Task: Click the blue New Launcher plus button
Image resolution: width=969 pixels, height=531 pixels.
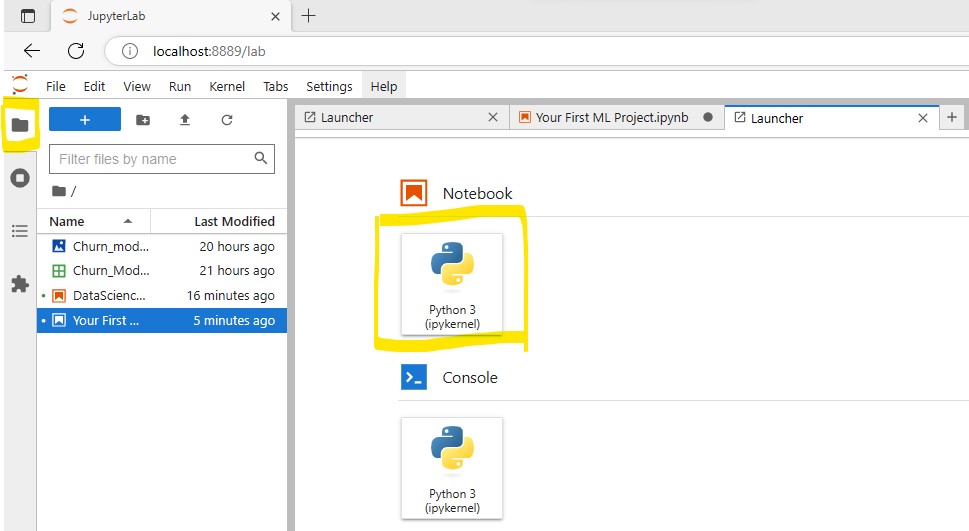Action: coord(85,119)
